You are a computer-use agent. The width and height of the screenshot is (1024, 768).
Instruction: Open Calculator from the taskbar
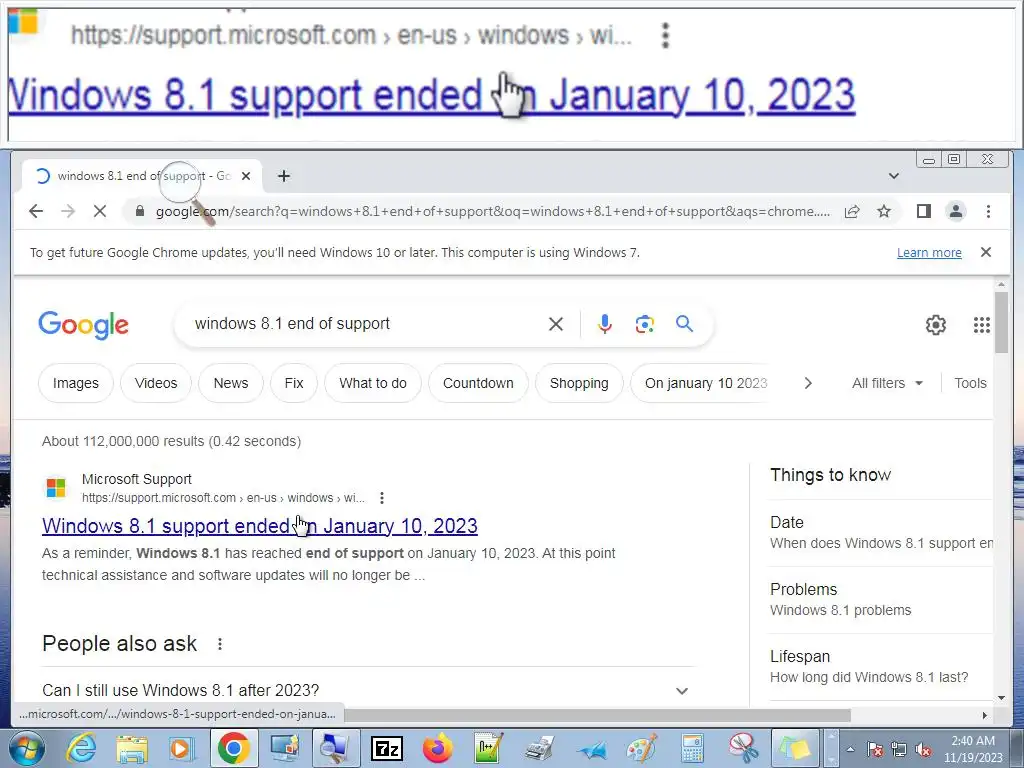coord(693,748)
